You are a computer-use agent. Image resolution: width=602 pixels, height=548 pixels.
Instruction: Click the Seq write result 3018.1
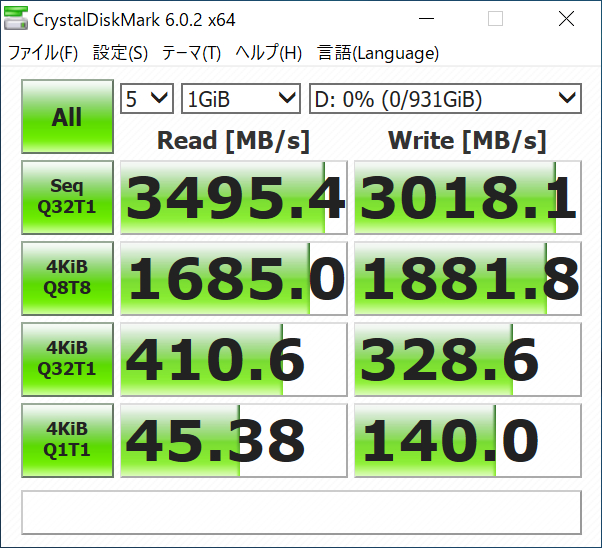(468, 197)
